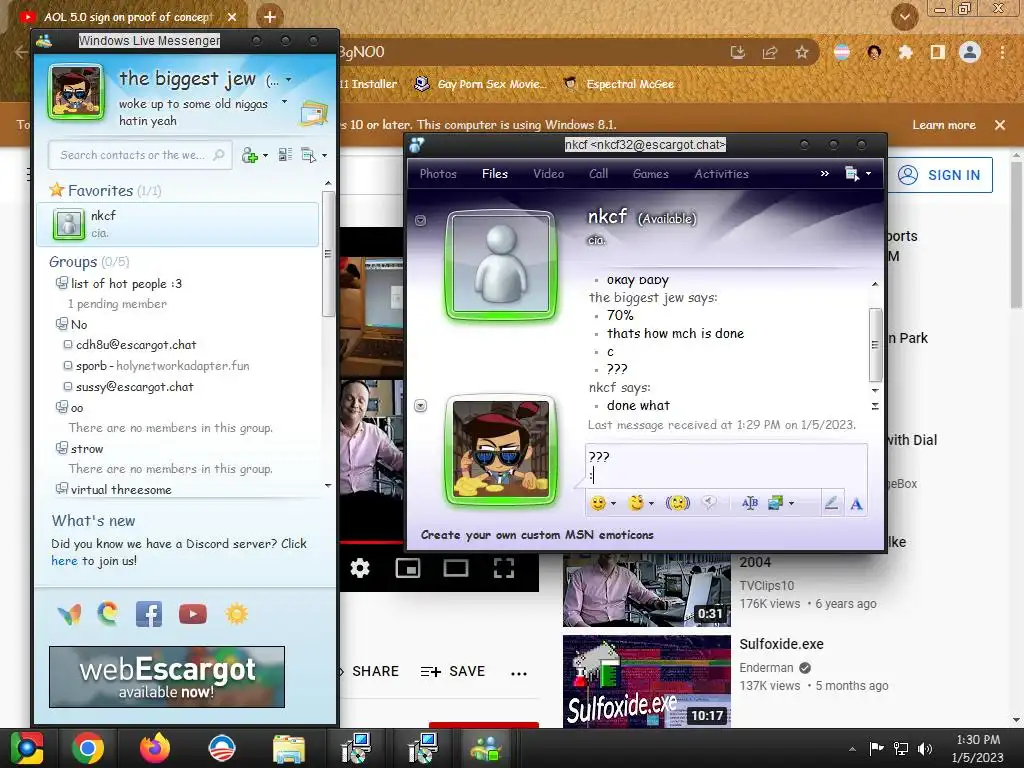Click the voice clip icon in chat
Image resolution: width=1024 pixels, height=768 pixels.
pos(709,502)
